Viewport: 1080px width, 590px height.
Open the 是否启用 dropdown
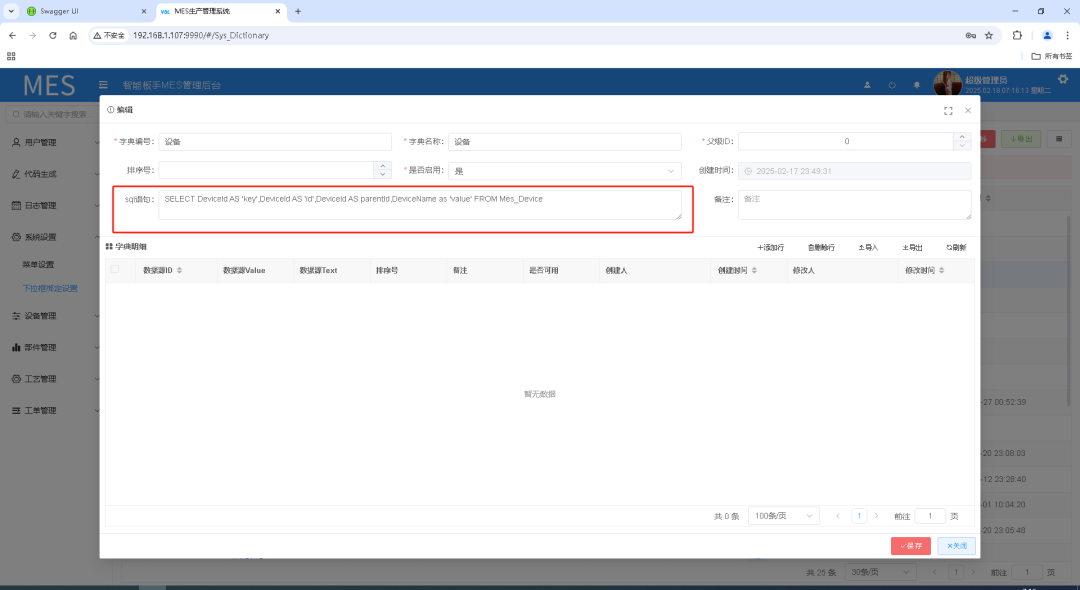[x=564, y=171]
